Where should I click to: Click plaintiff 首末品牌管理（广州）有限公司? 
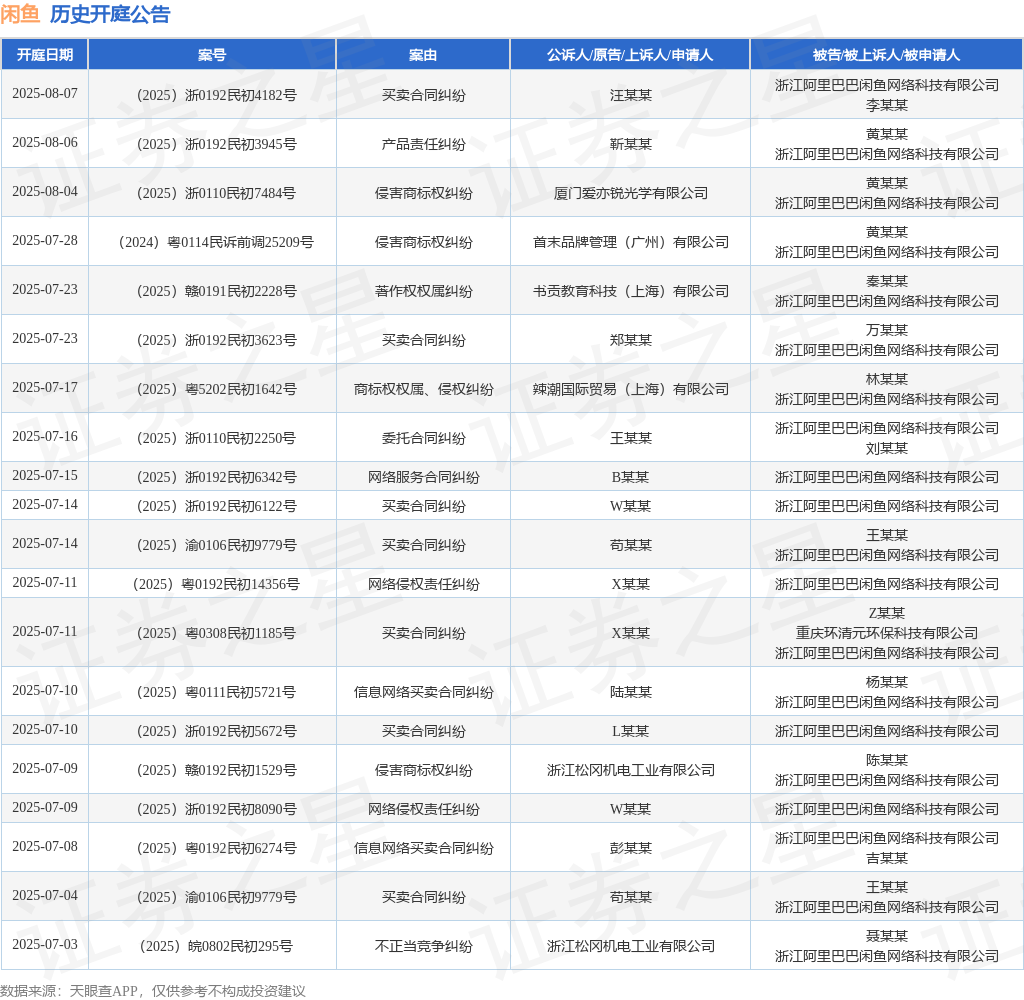pos(630,242)
